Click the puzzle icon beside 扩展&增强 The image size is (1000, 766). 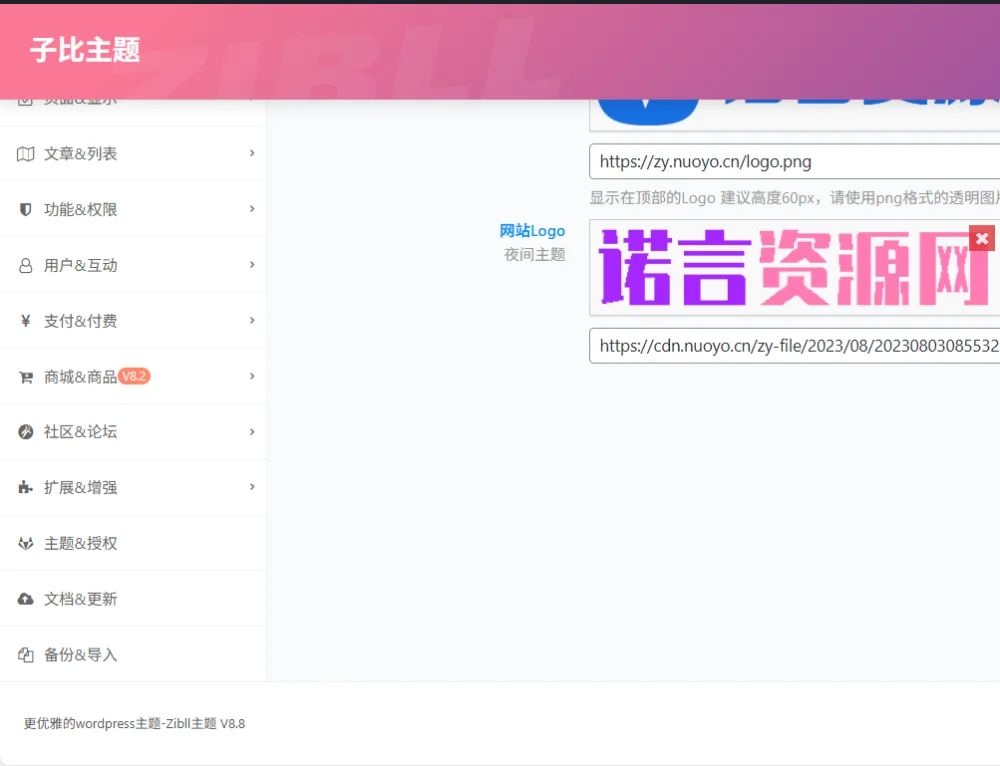pyautogui.click(x=26, y=488)
